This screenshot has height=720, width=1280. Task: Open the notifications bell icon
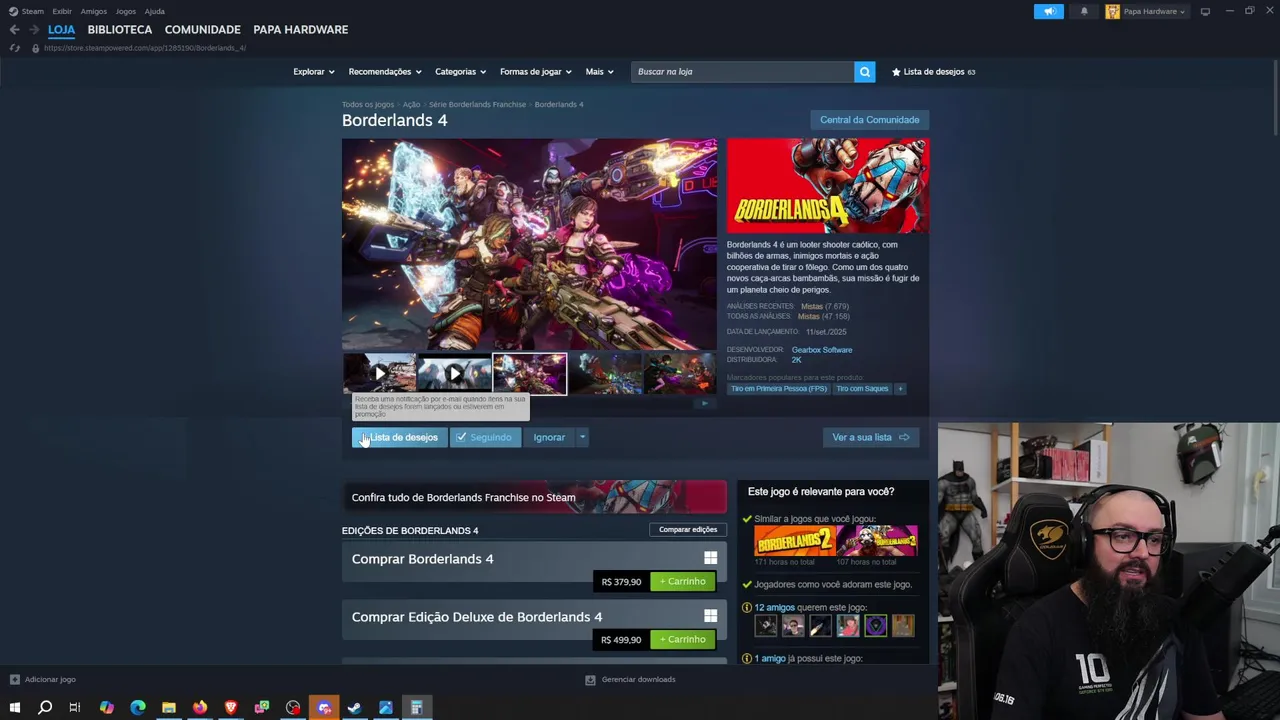coord(1084,11)
